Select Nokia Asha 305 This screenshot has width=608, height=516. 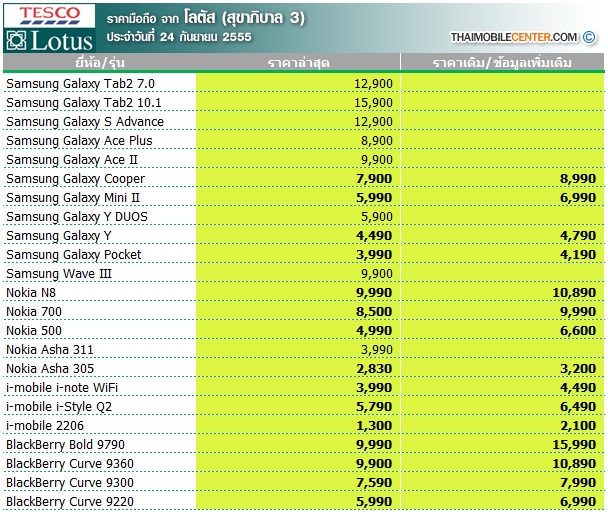click(x=50, y=369)
